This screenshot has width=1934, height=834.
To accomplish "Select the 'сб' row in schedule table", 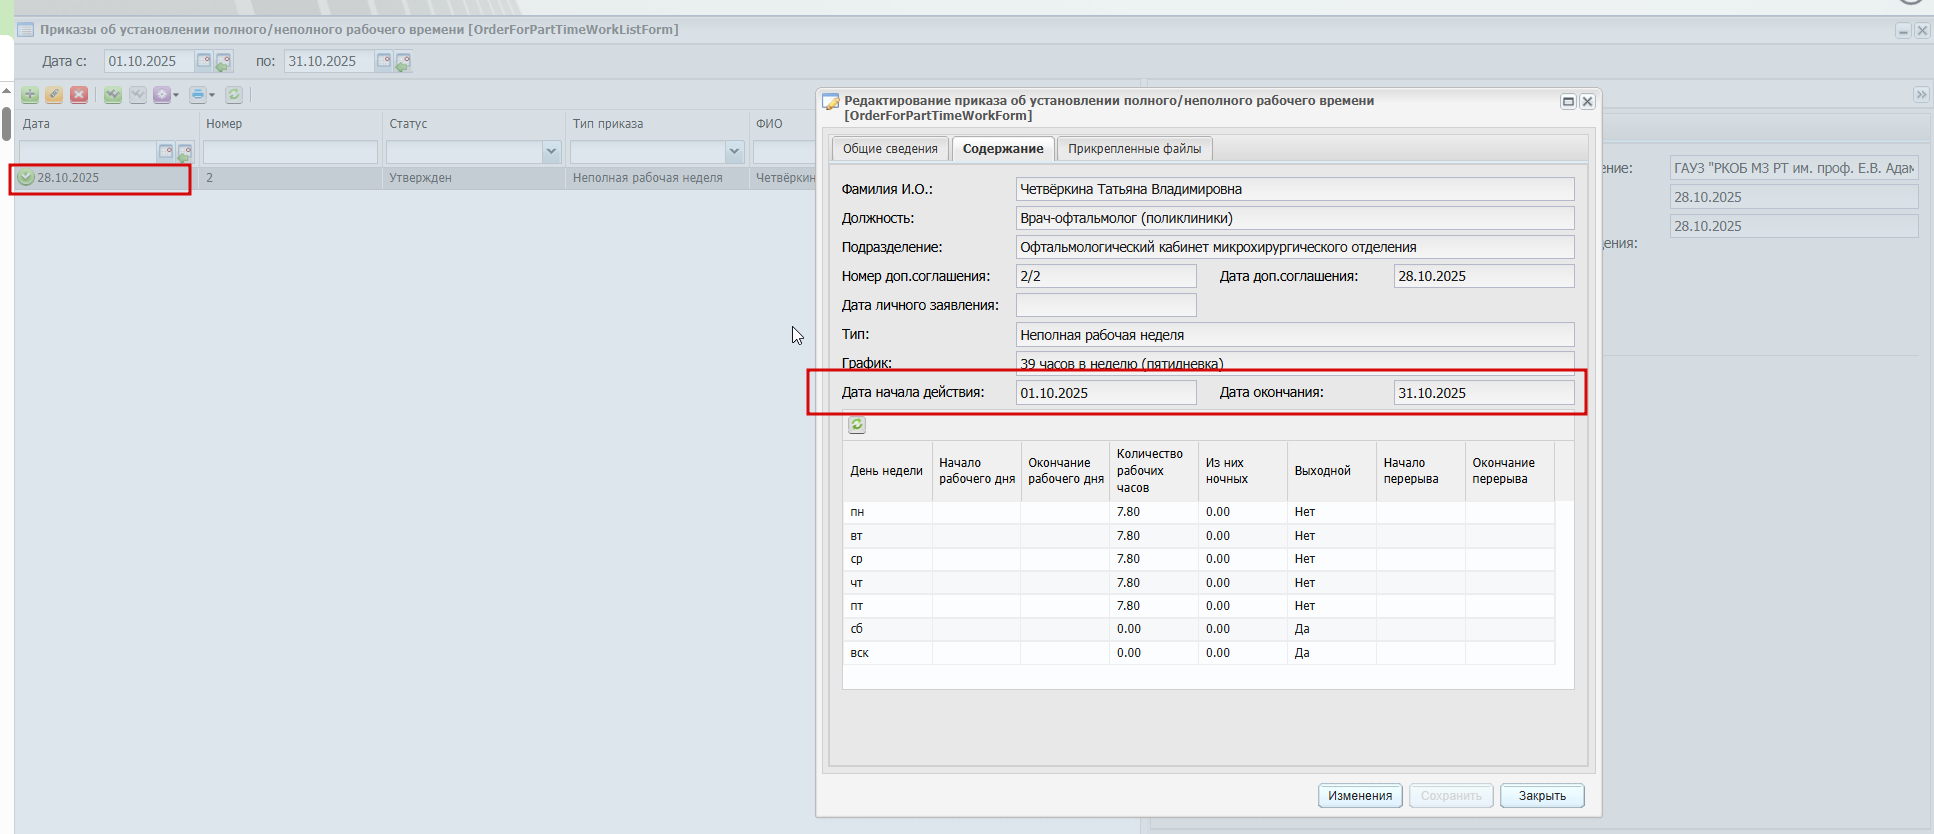I will (x=1199, y=629).
